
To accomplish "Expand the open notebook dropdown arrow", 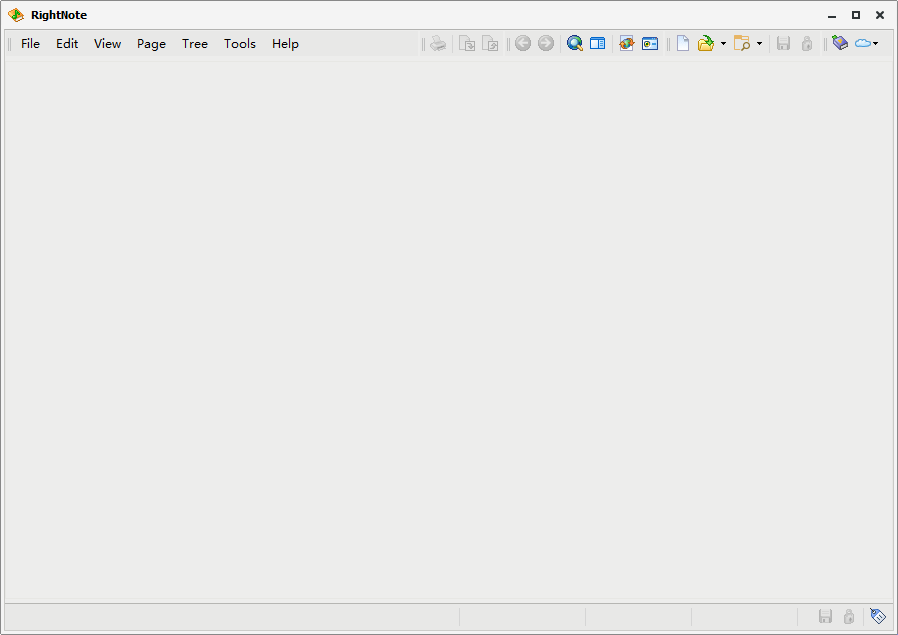I will (x=723, y=44).
